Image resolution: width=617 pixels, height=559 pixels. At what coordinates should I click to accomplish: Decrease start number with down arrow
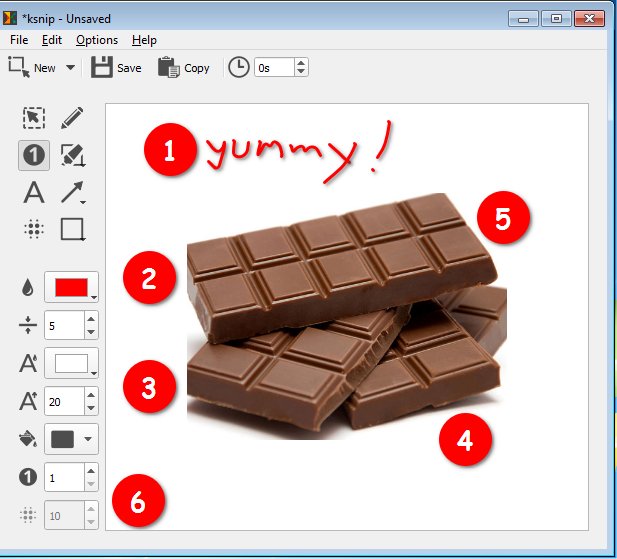tap(91, 484)
